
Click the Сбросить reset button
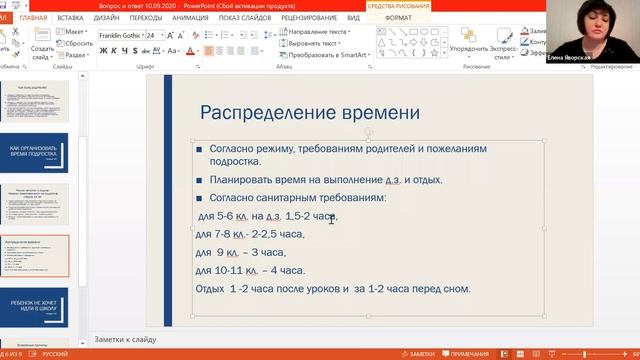[75, 43]
